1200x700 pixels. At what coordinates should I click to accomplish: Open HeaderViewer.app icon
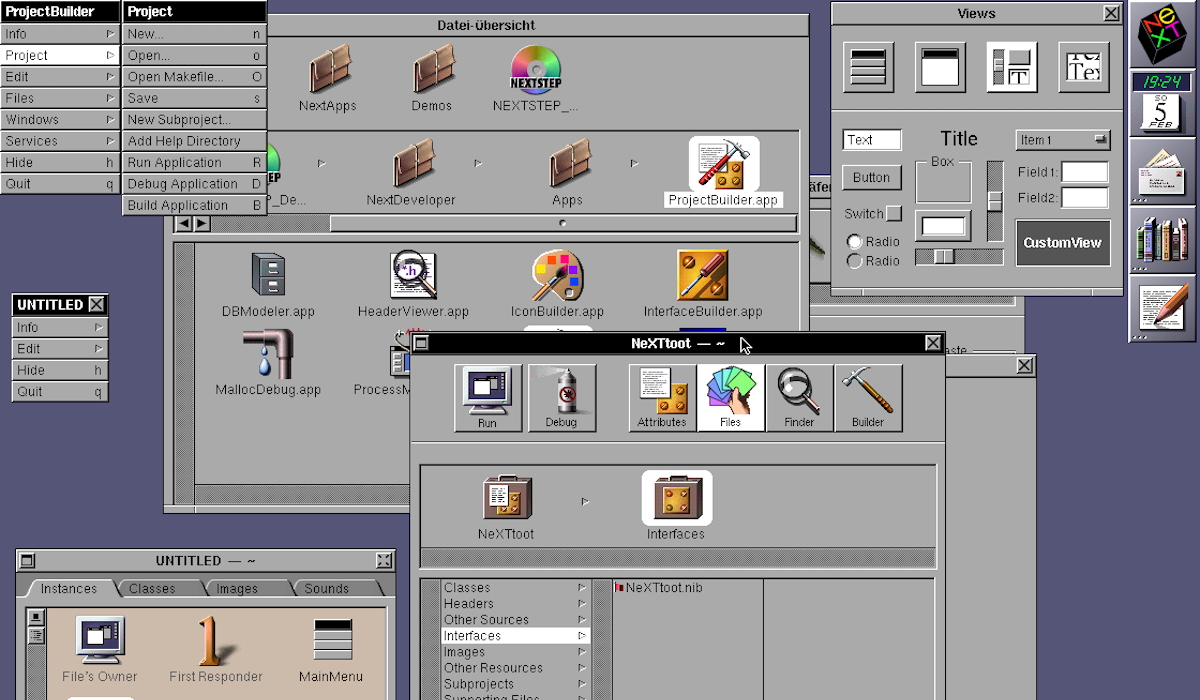point(414,276)
